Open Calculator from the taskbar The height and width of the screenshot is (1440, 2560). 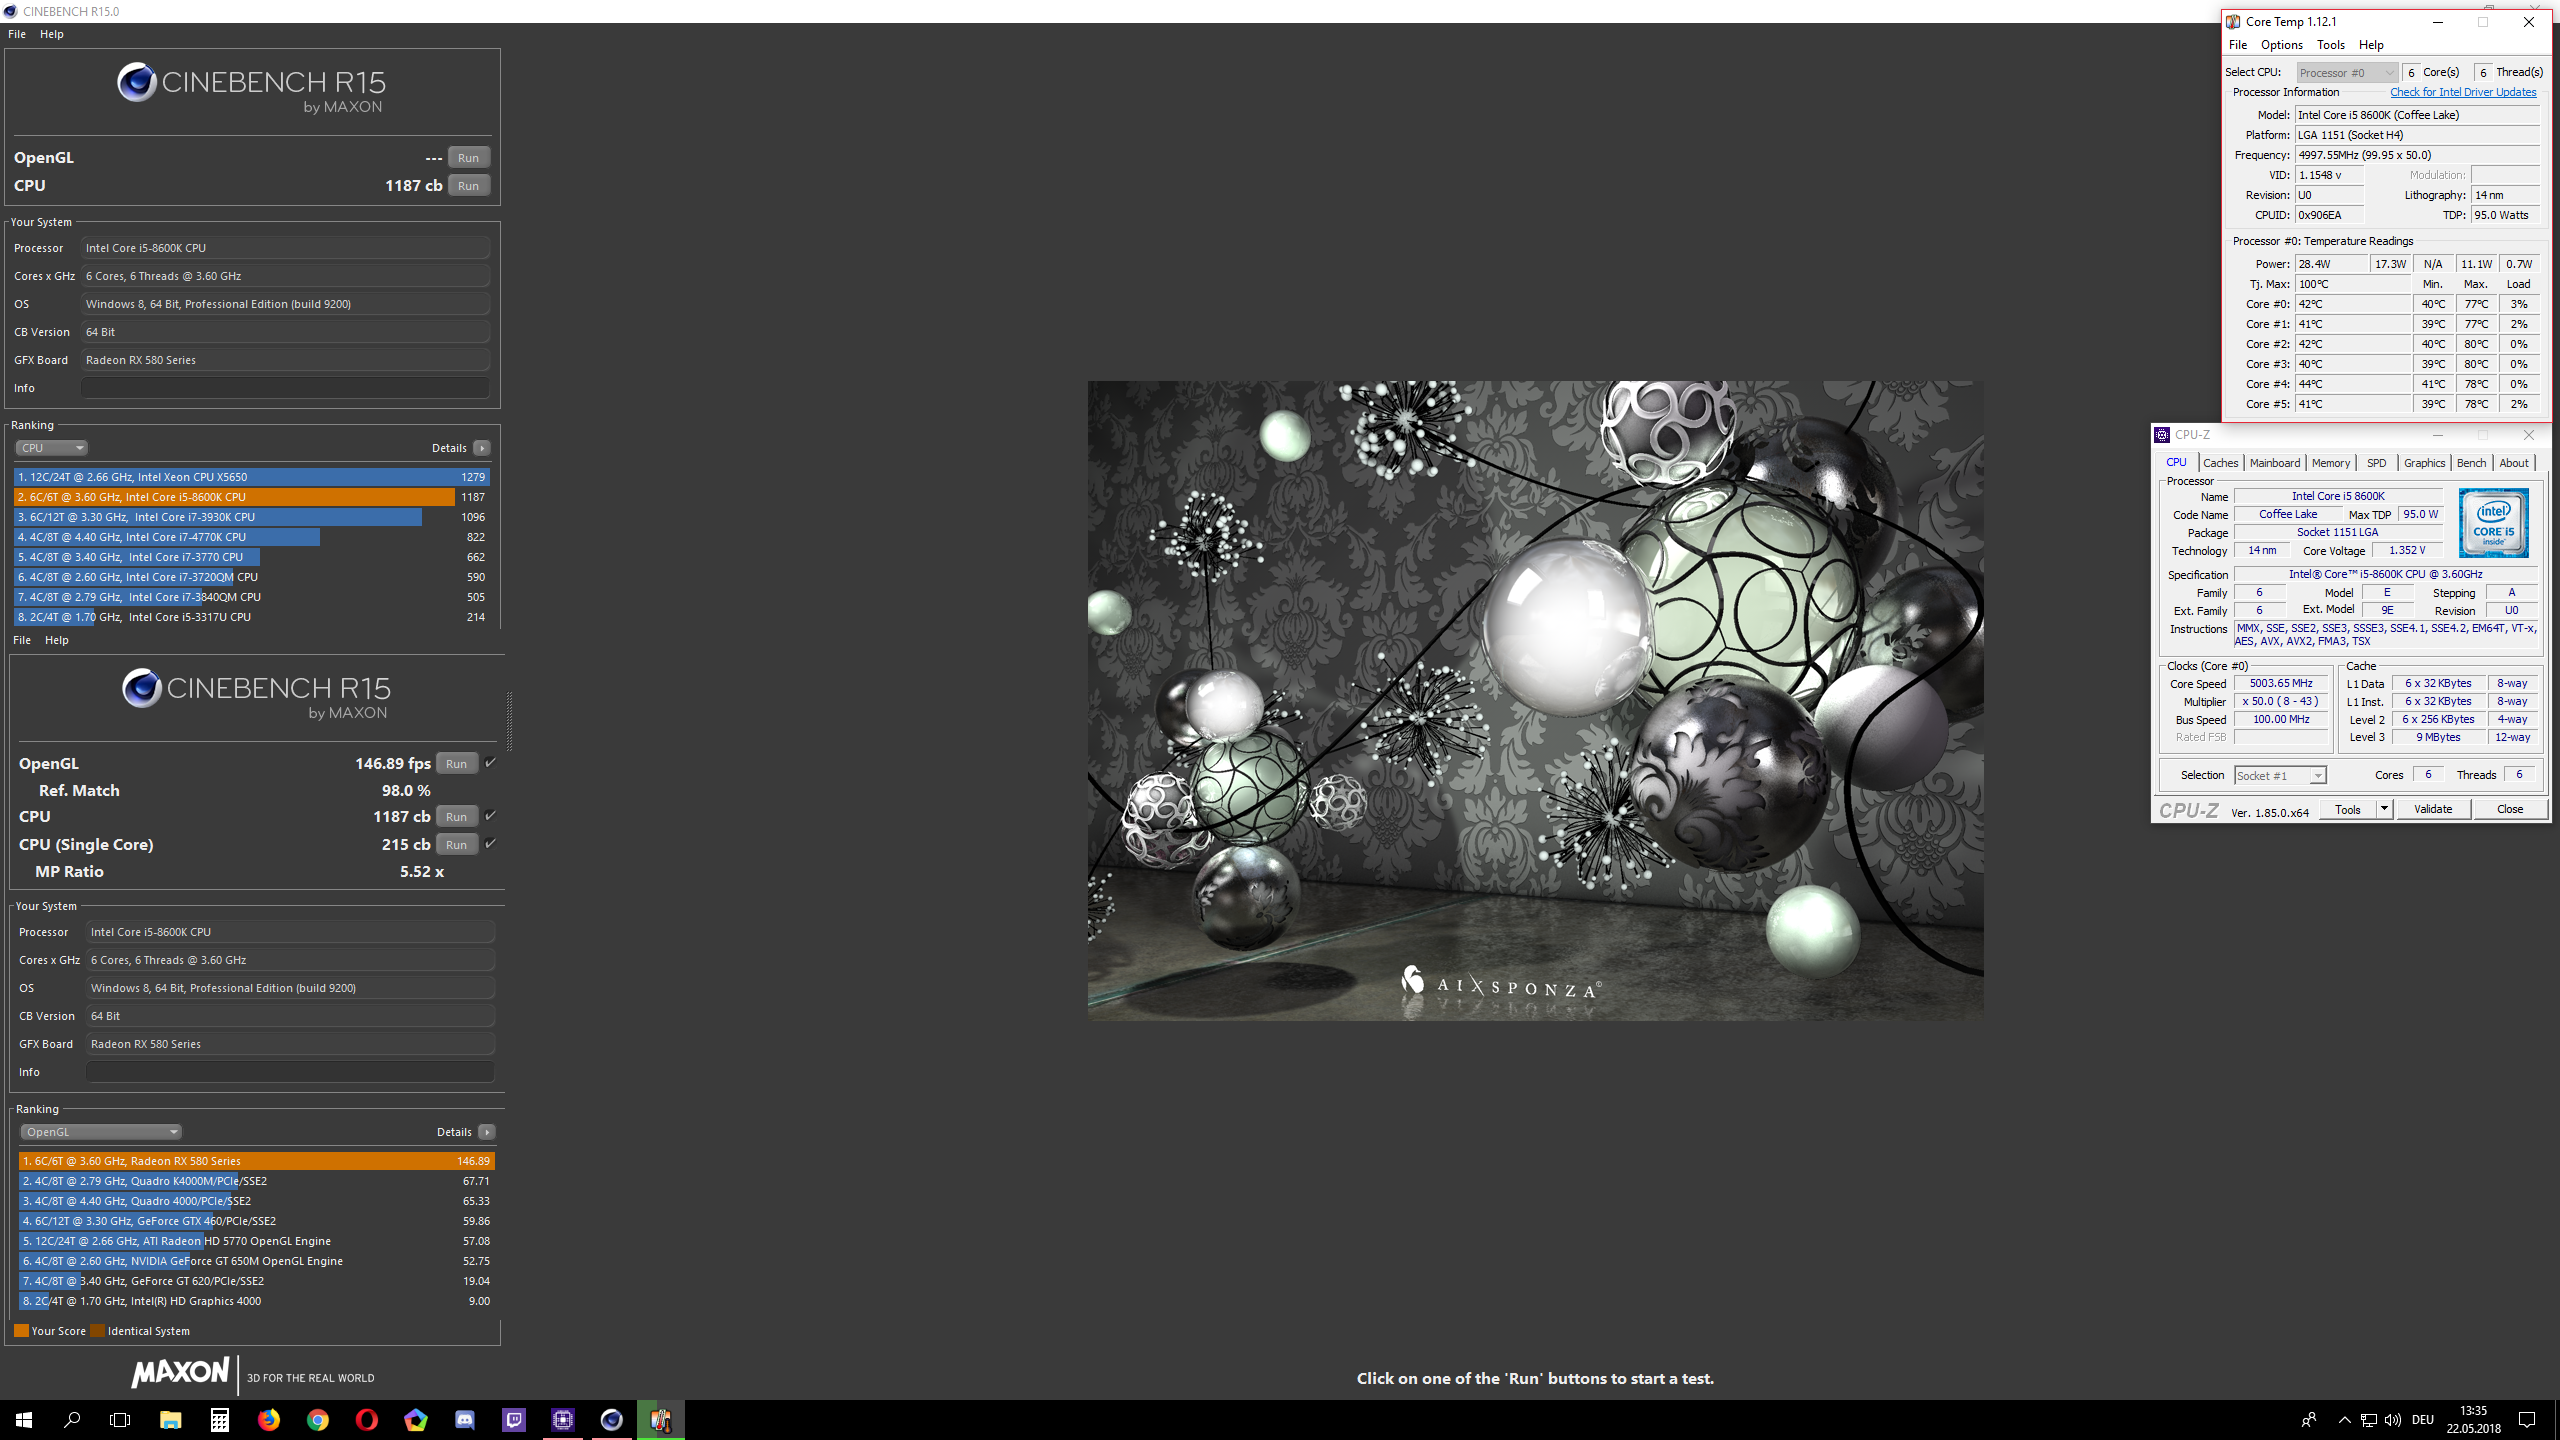pyautogui.click(x=220, y=1419)
